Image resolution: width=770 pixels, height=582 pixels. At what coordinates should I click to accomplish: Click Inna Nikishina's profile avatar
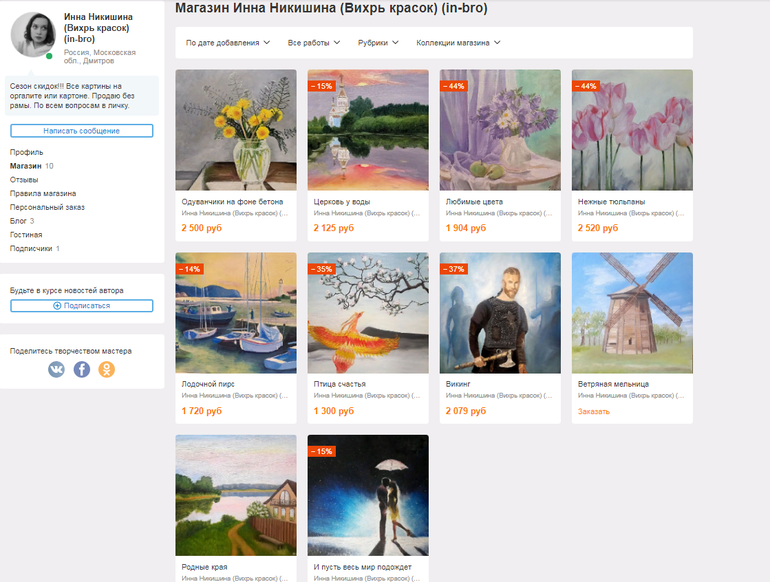pos(32,35)
